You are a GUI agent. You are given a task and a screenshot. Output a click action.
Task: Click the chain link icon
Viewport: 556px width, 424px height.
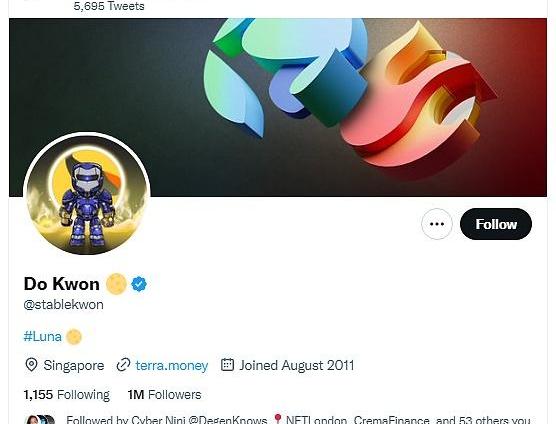[x=123, y=365]
